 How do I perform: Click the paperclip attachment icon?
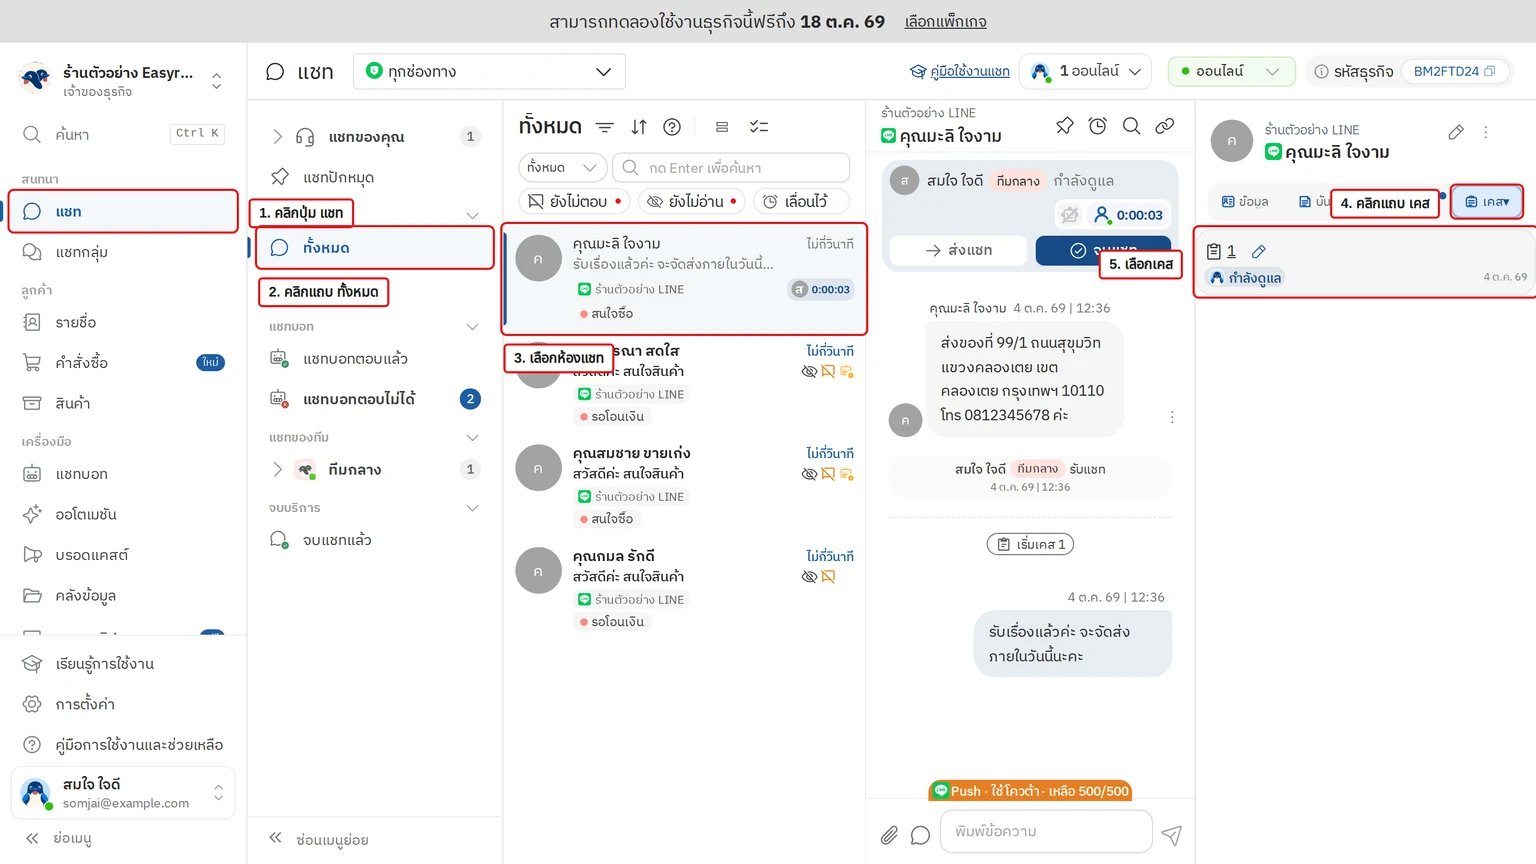pyautogui.click(x=889, y=835)
